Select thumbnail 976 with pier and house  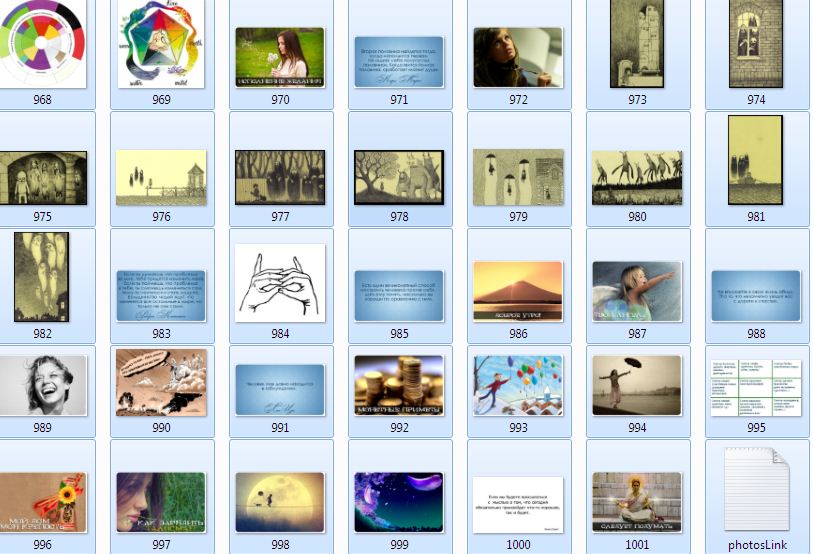pos(161,178)
